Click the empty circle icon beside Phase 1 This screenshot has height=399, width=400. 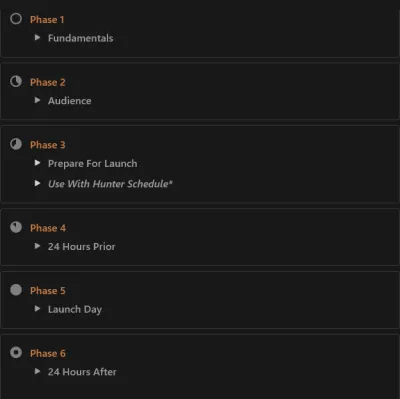(x=16, y=19)
